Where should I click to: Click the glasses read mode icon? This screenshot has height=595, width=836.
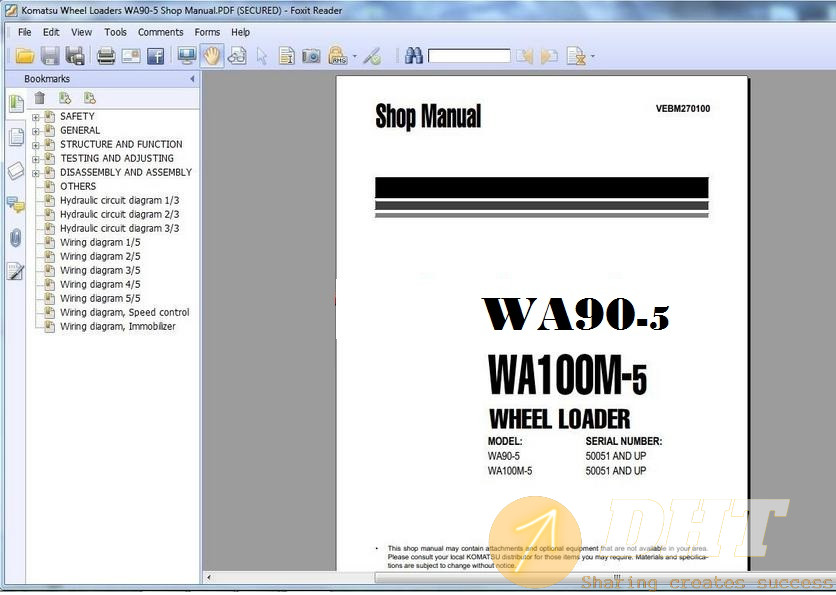click(x=237, y=55)
